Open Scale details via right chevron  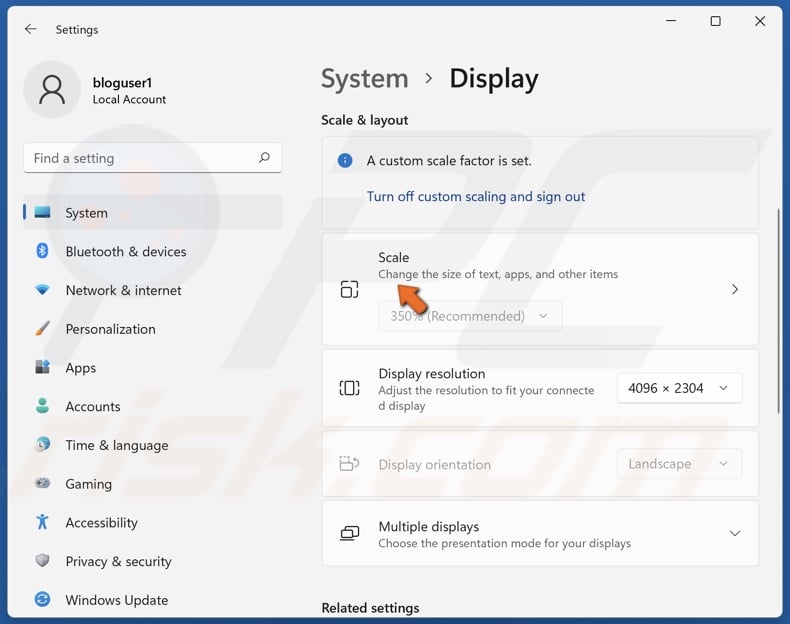(x=735, y=289)
